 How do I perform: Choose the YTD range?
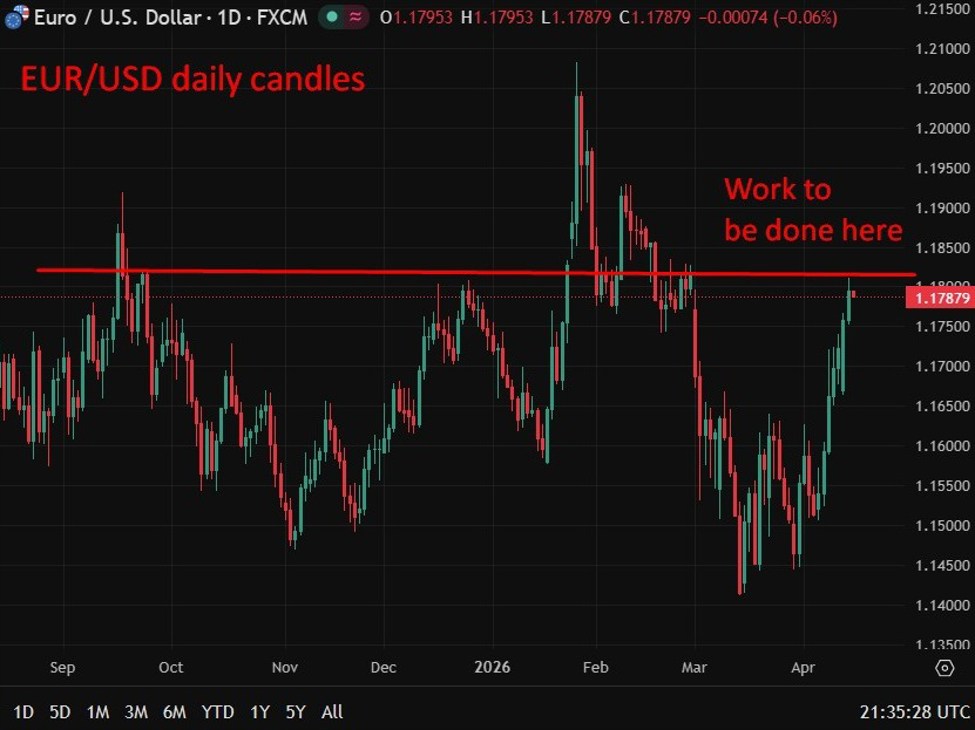point(218,712)
